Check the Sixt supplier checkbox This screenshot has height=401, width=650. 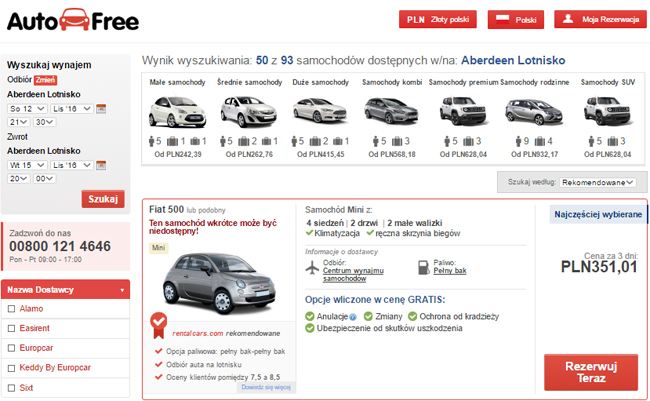[12, 388]
